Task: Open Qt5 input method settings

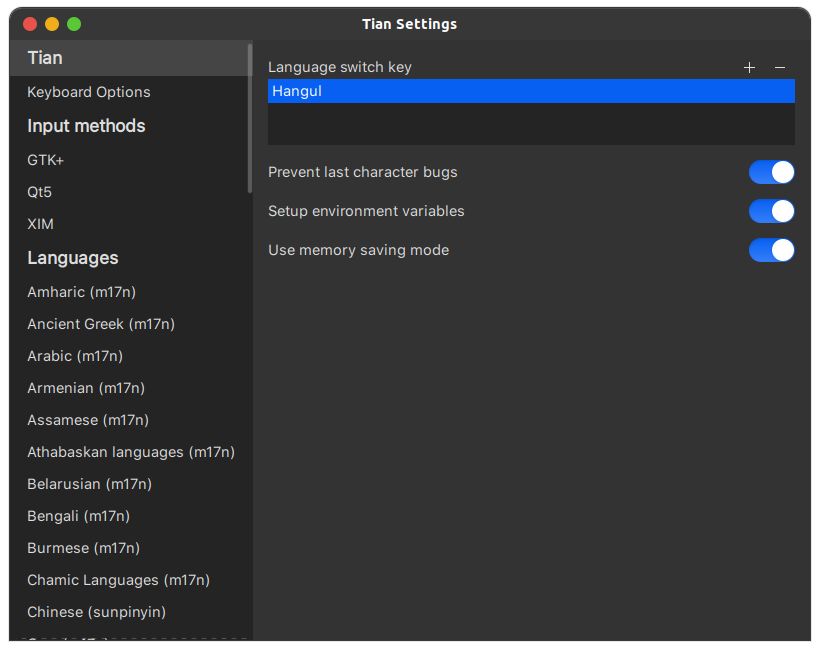Action: point(40,192)
